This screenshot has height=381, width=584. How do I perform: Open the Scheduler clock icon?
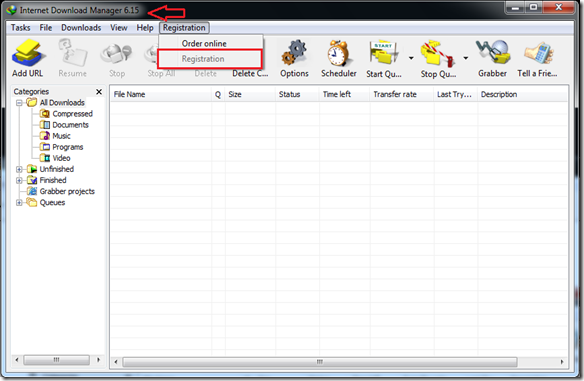[338, 53]
